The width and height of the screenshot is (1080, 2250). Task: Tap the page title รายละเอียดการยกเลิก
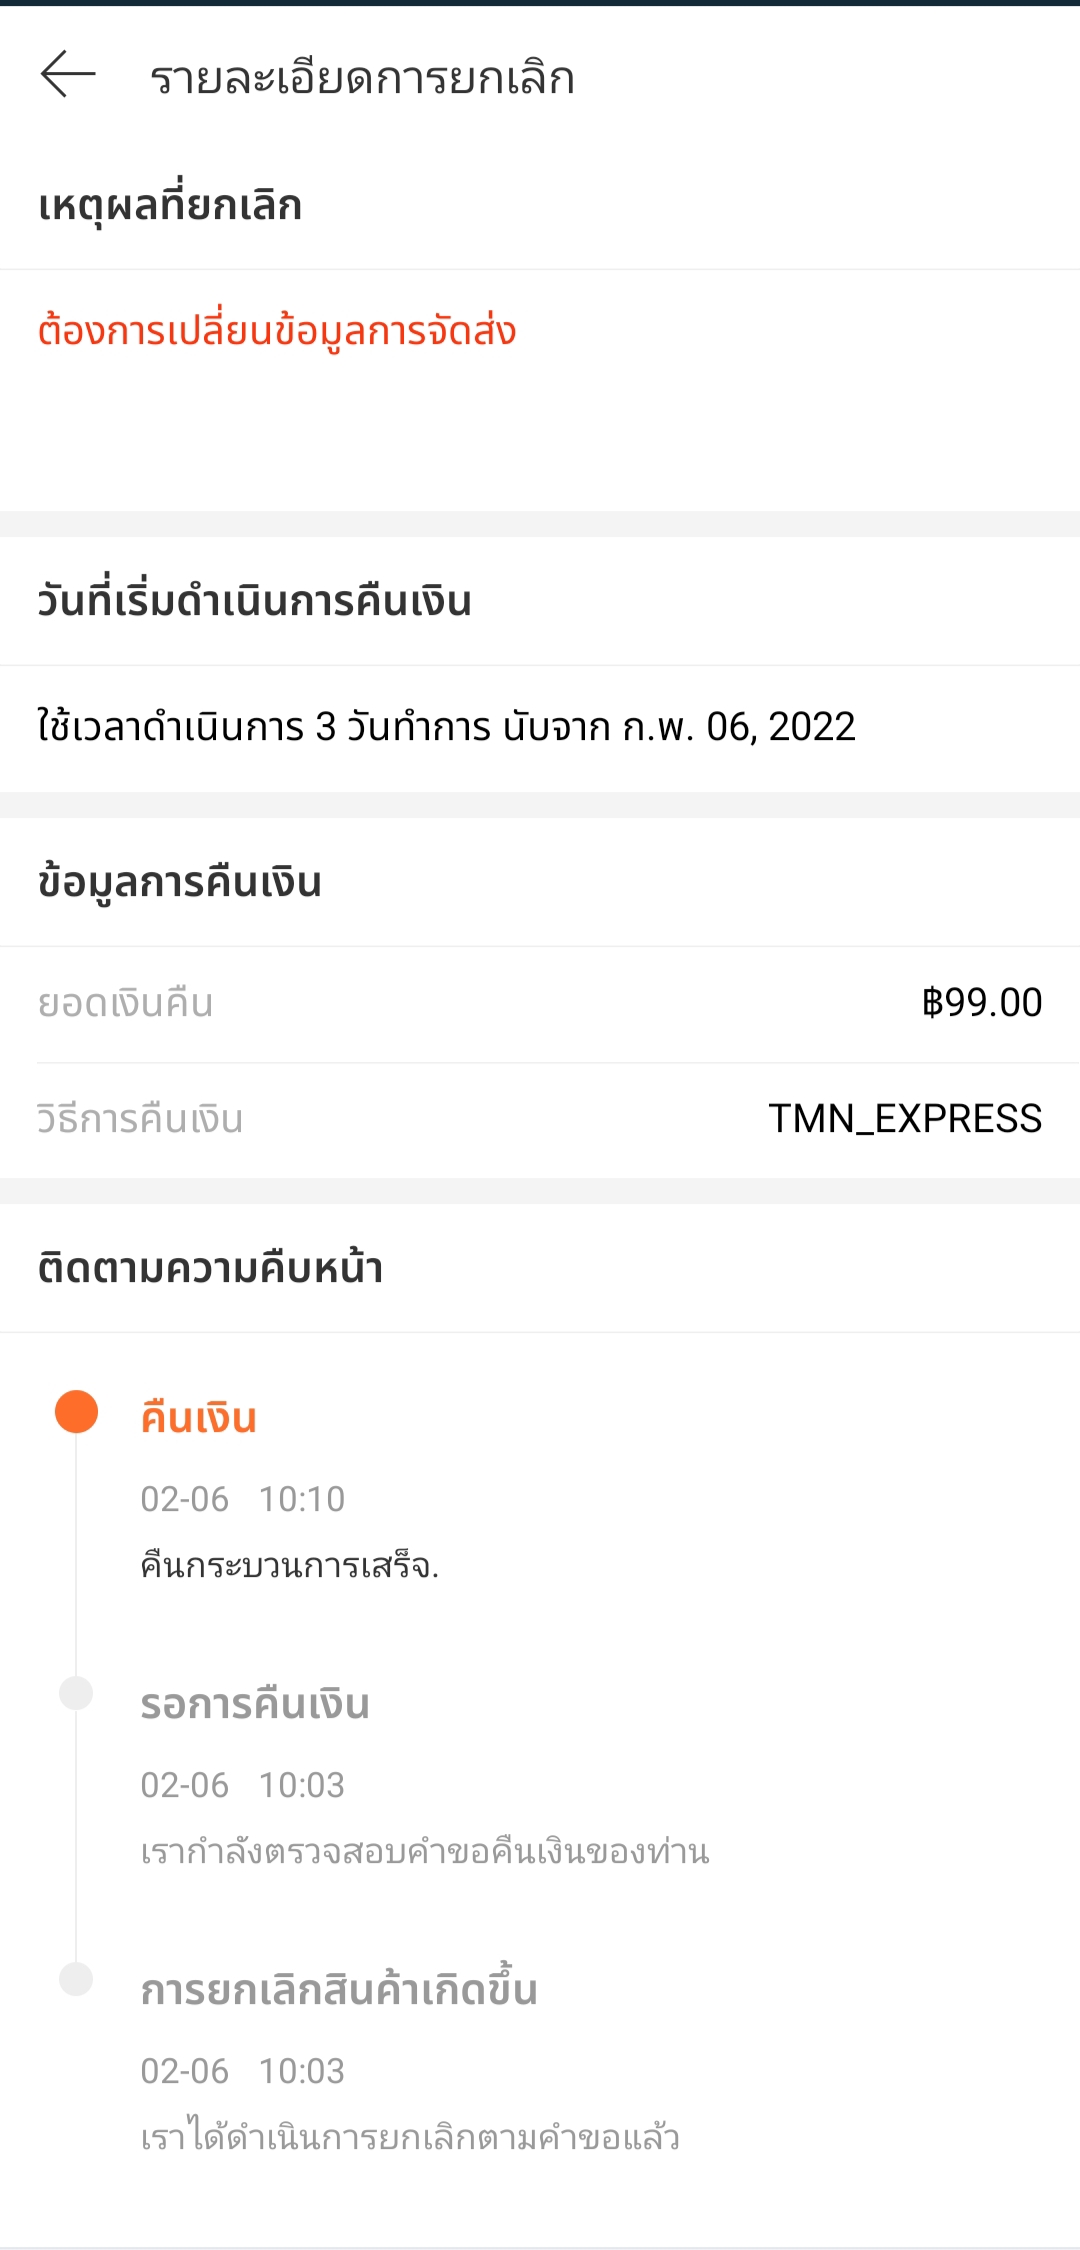(x=362, y=78)
